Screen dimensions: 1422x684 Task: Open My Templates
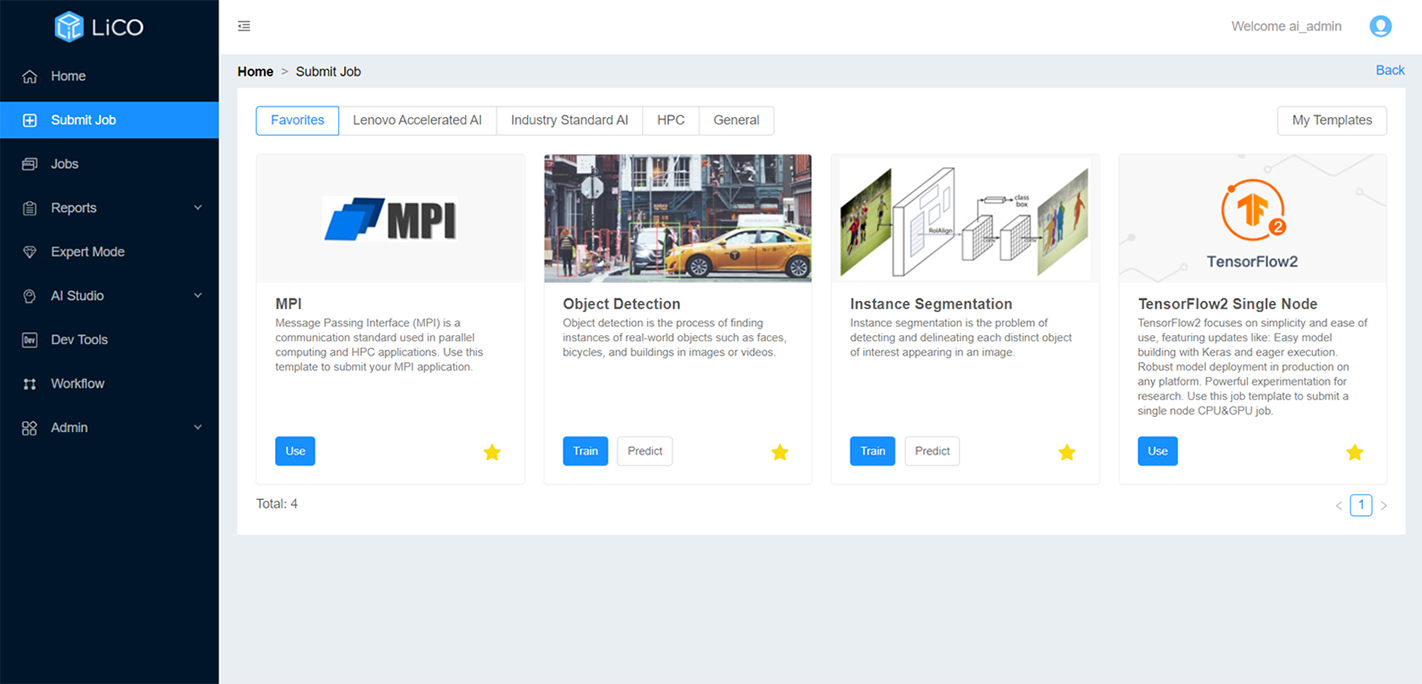pyautogui.click(x=1331, y=120)
